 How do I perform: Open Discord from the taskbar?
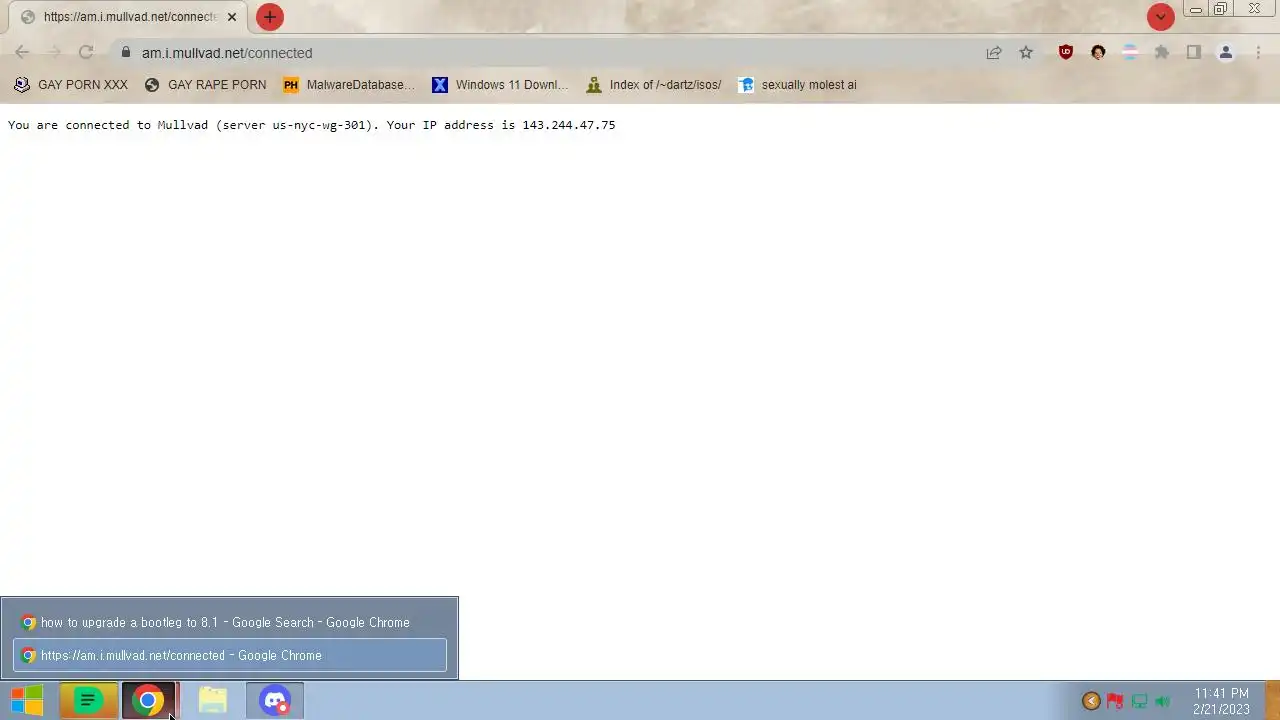coord(275,700)
